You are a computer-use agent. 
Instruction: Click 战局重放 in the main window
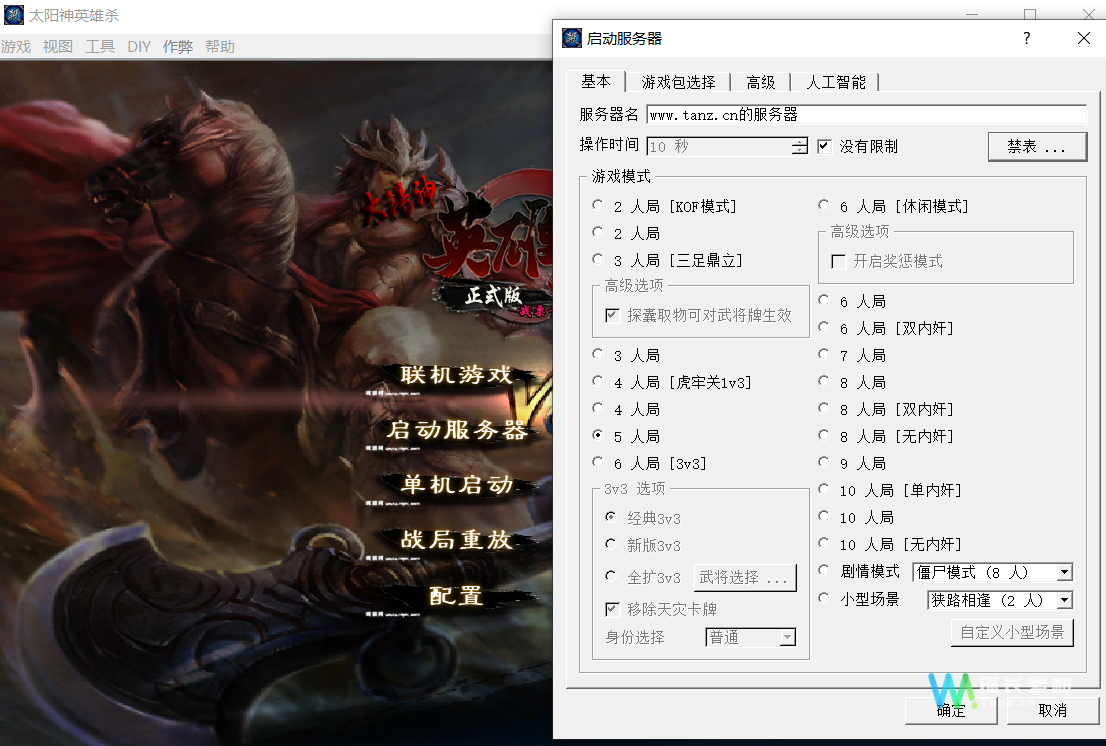pos(456,539)
